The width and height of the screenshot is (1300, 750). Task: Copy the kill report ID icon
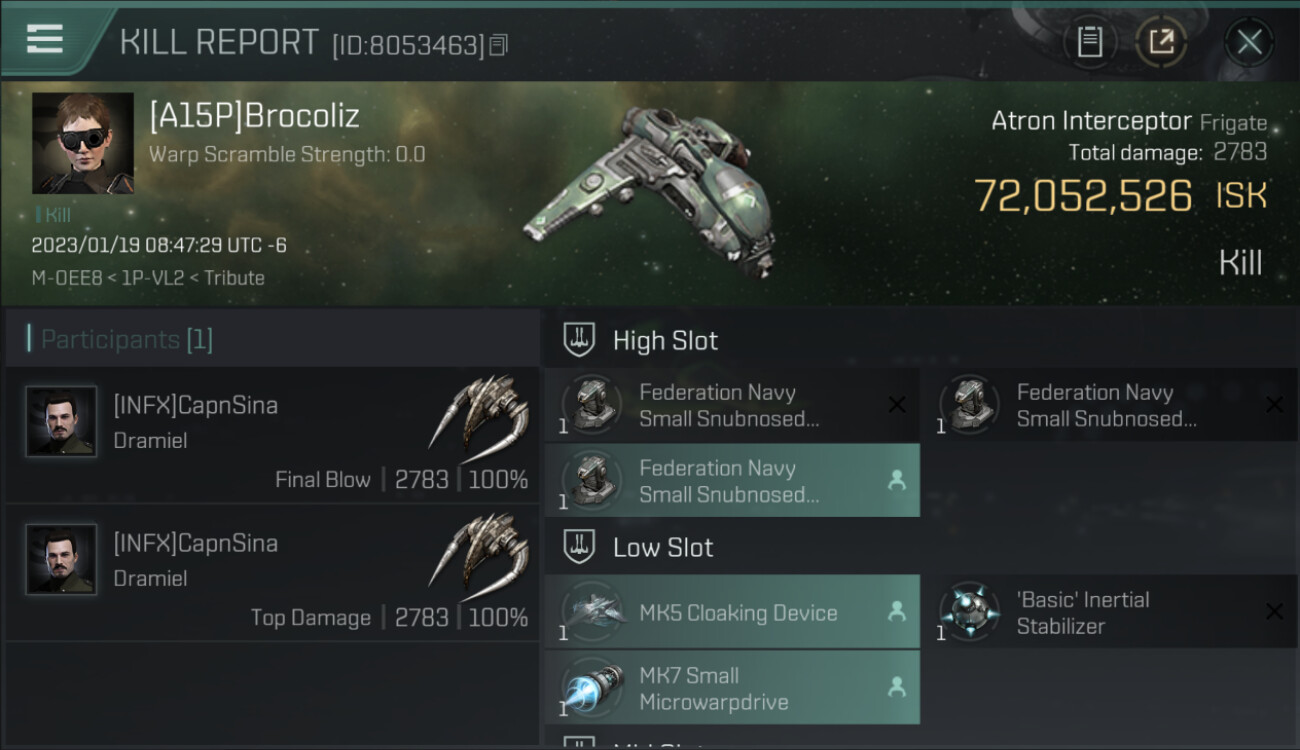499,45
